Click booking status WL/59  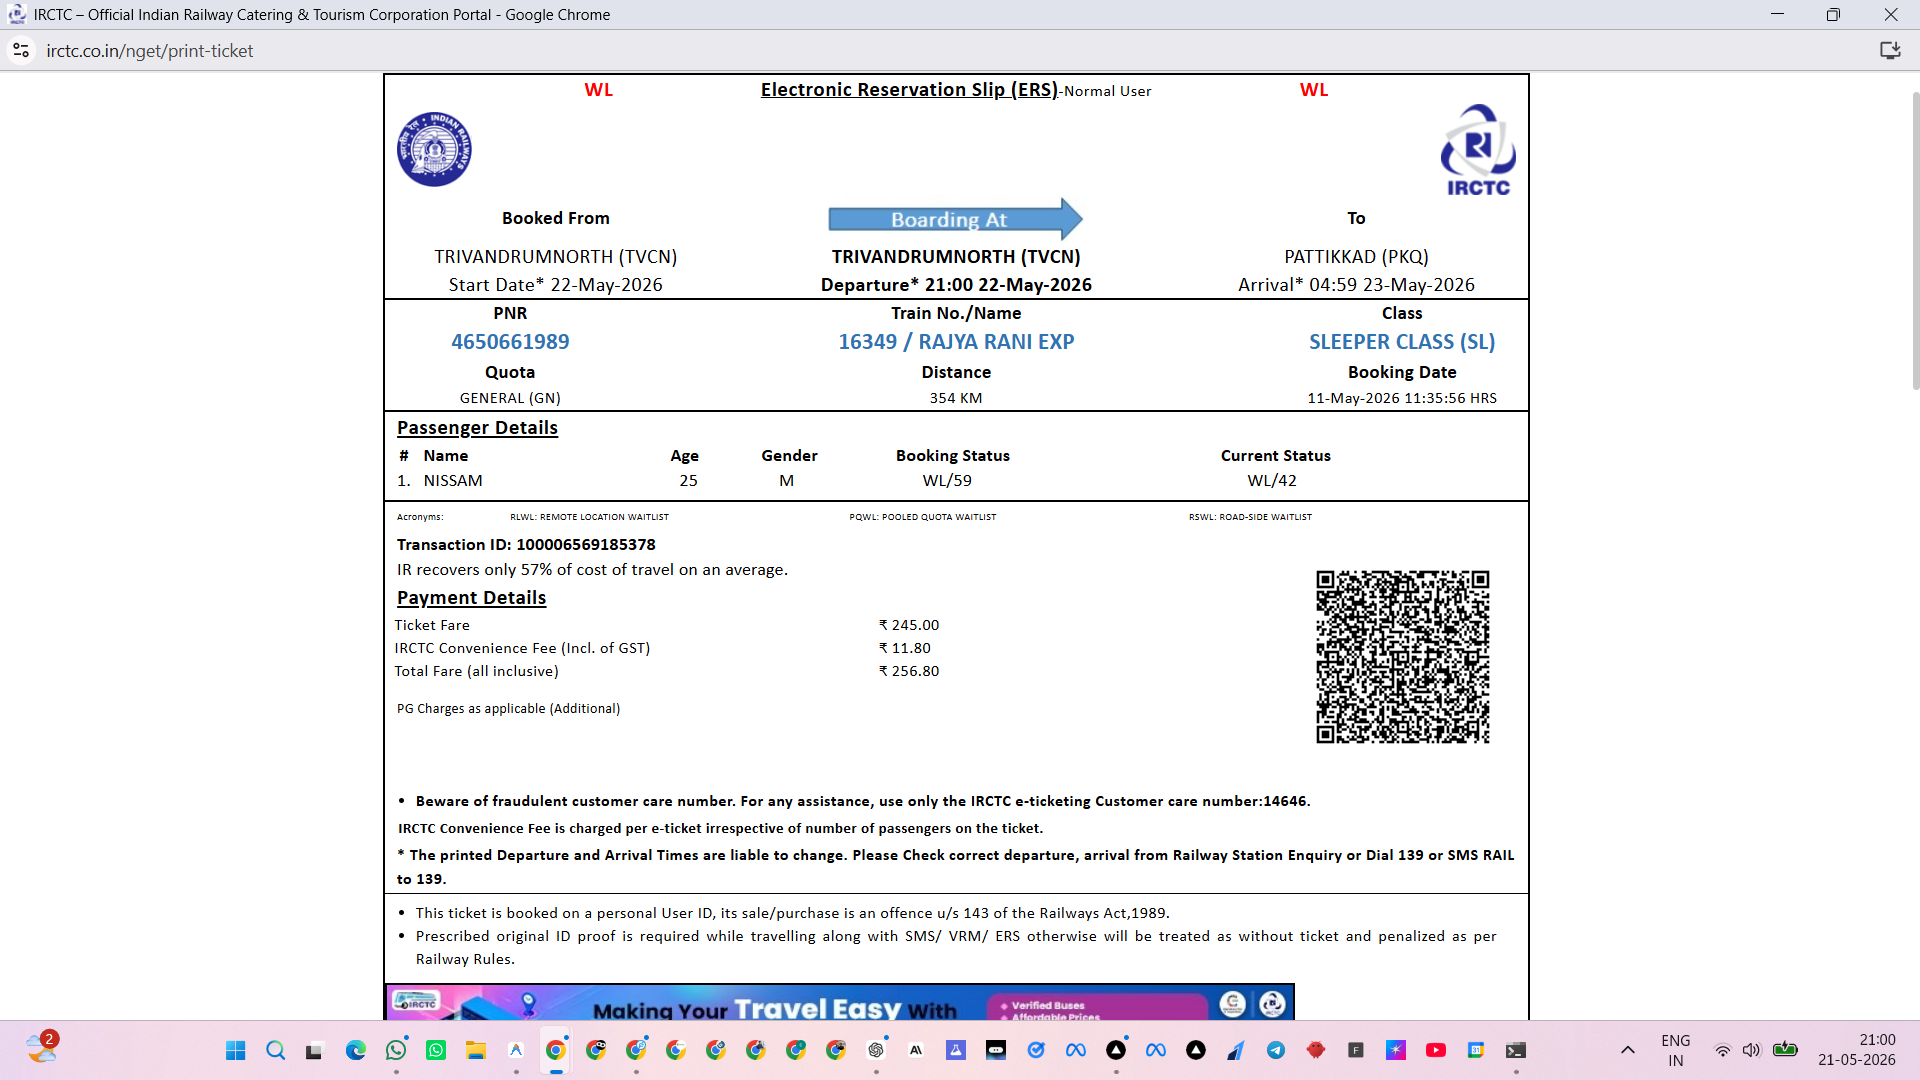(x=947, y=481)
